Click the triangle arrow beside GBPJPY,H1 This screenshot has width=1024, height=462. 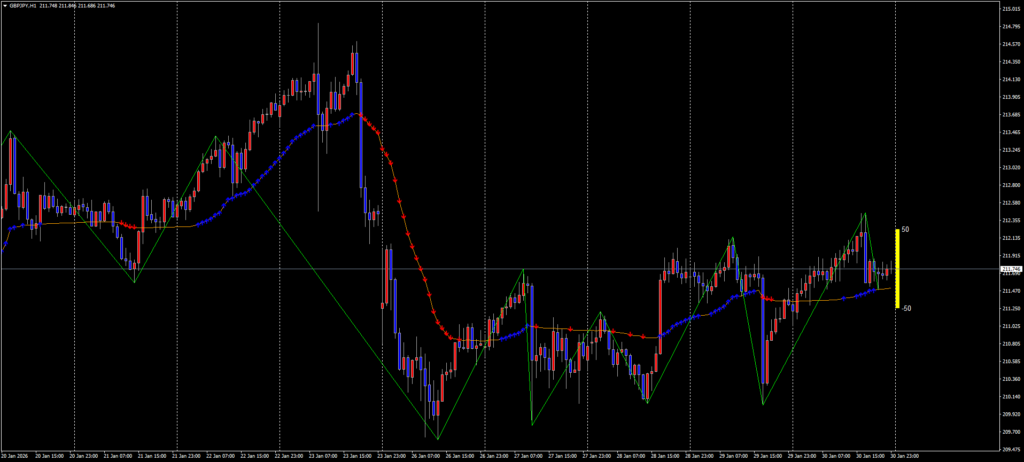pyautogui.click(x=4, y=5)
